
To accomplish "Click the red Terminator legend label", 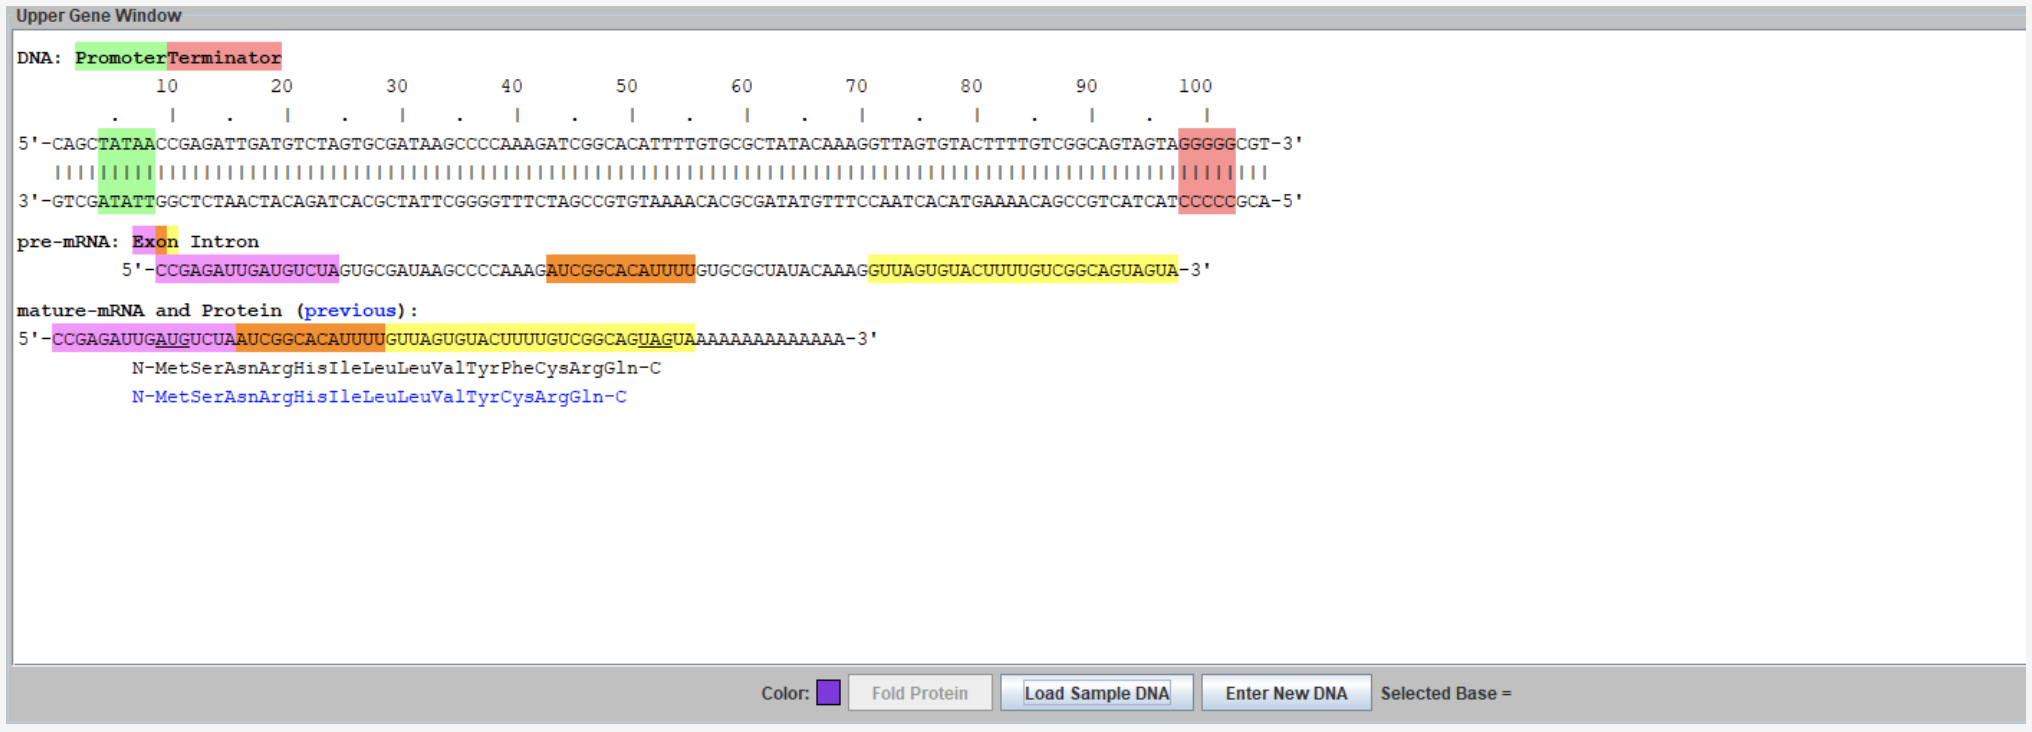I will tap(224, 58).
